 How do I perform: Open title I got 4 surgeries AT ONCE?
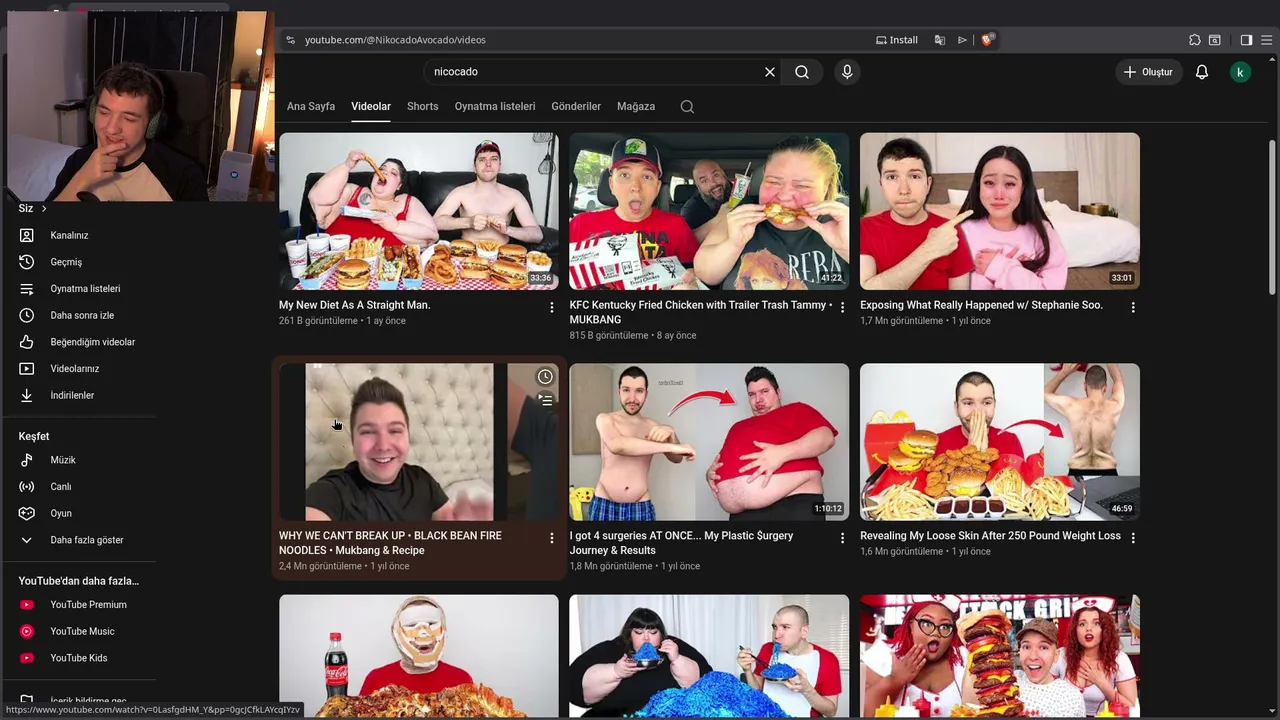click(681, 543)
